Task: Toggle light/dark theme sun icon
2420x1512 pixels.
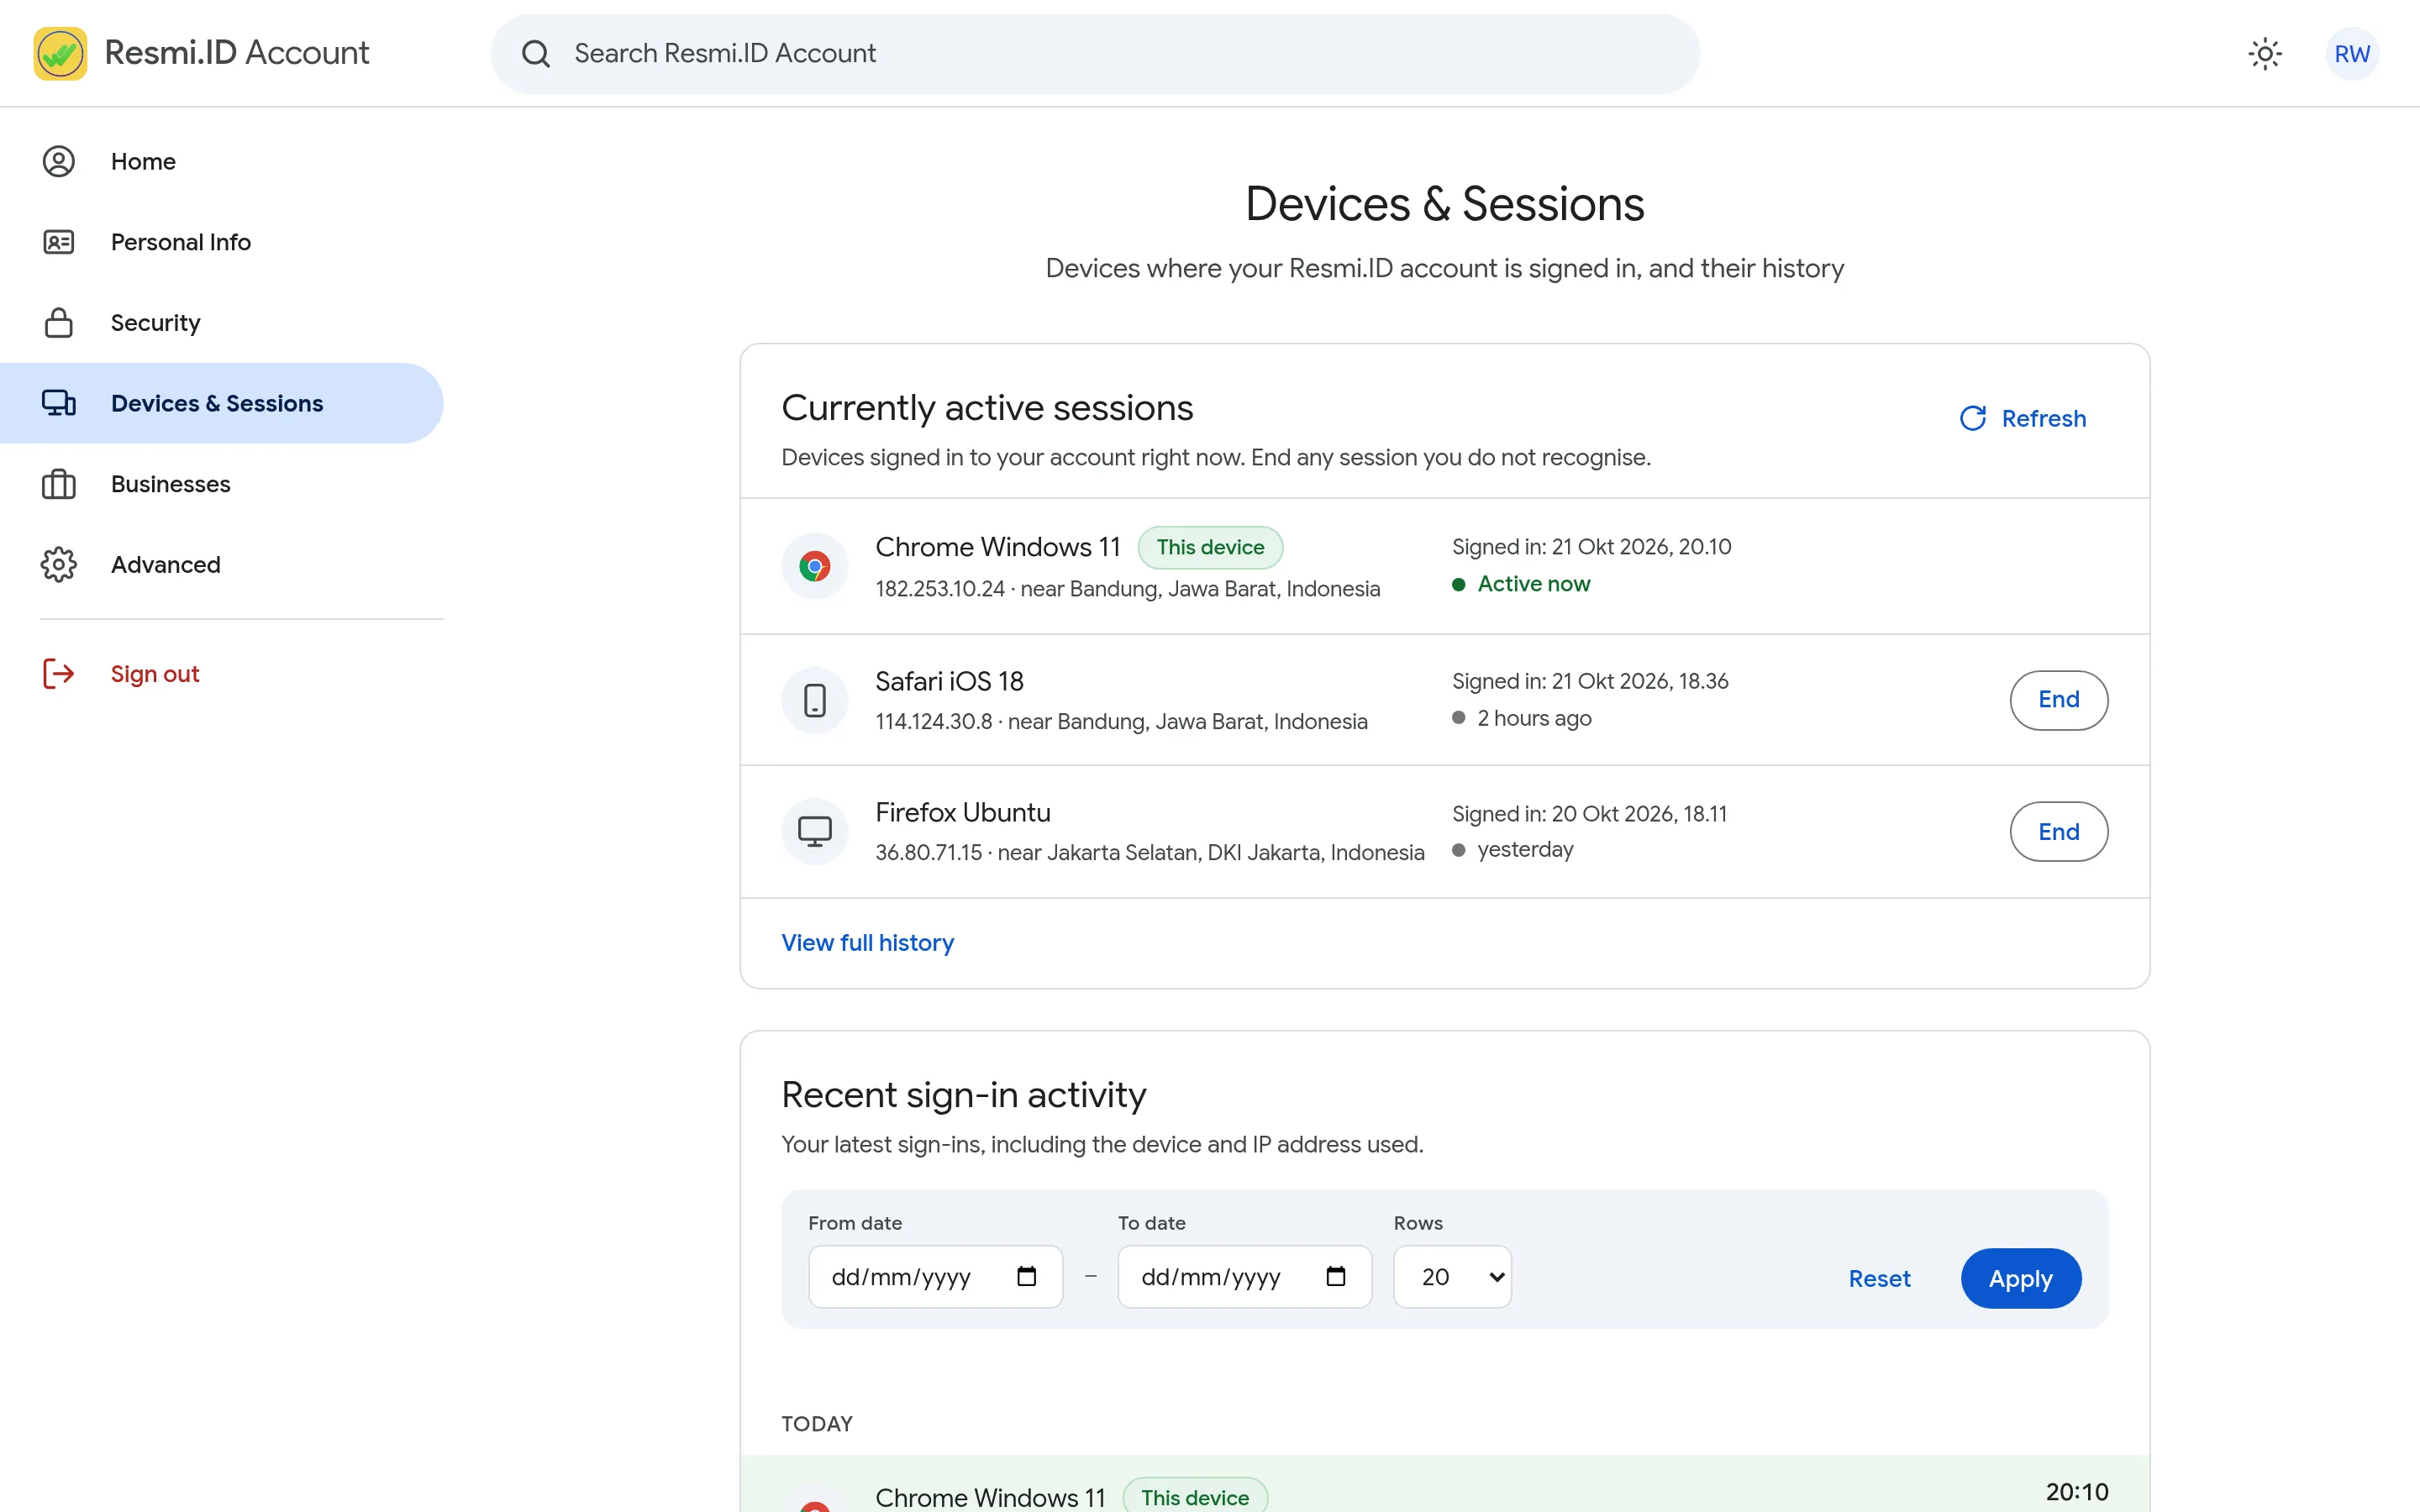Action: click(x=2265, y=53)
